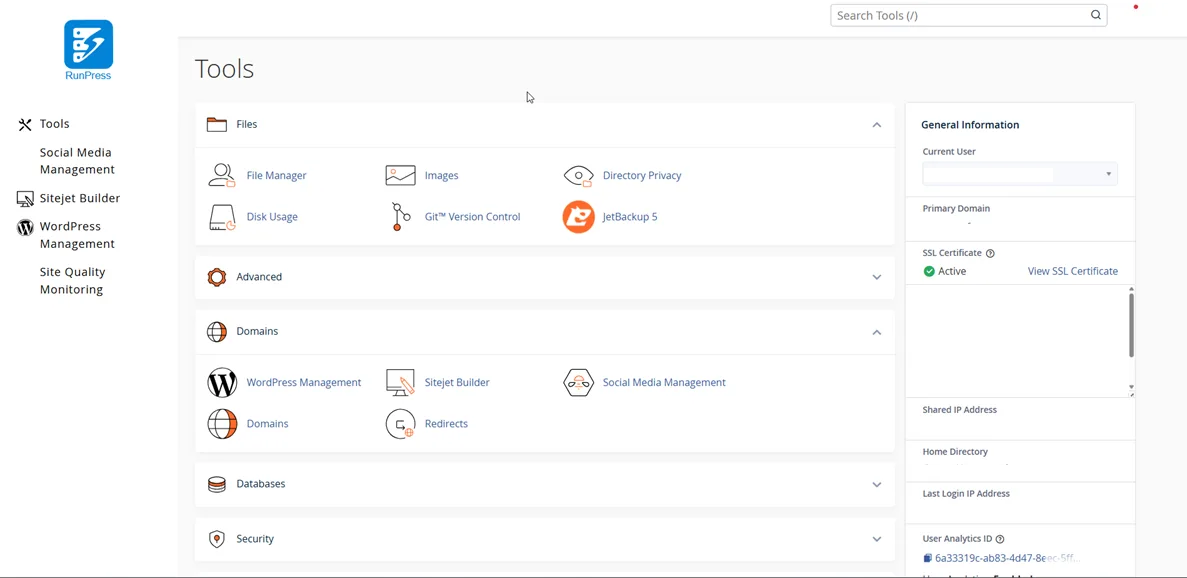Click the Advanced gear section icon
Viewport: 1187px width, 578px height.
pos(217,278)
